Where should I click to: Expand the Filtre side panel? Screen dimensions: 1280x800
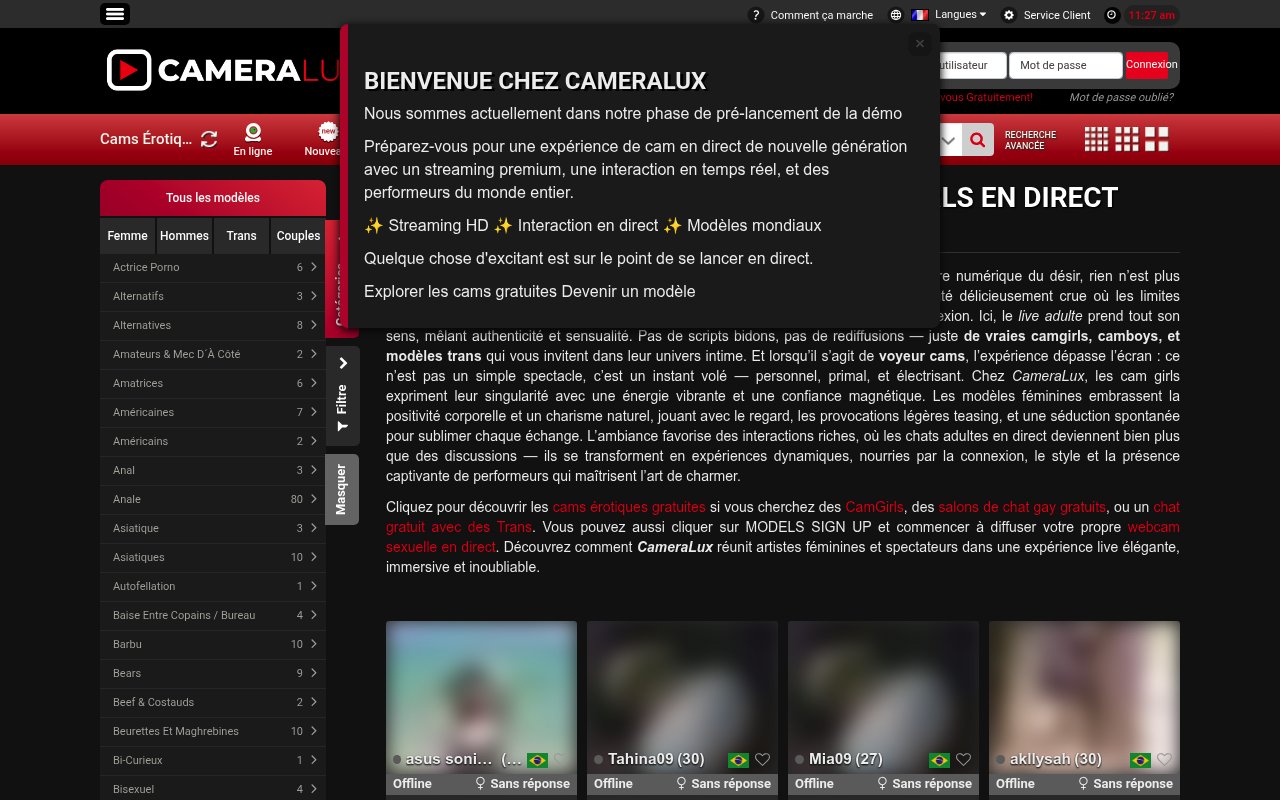pyautogui.click(x=342, y=396)
